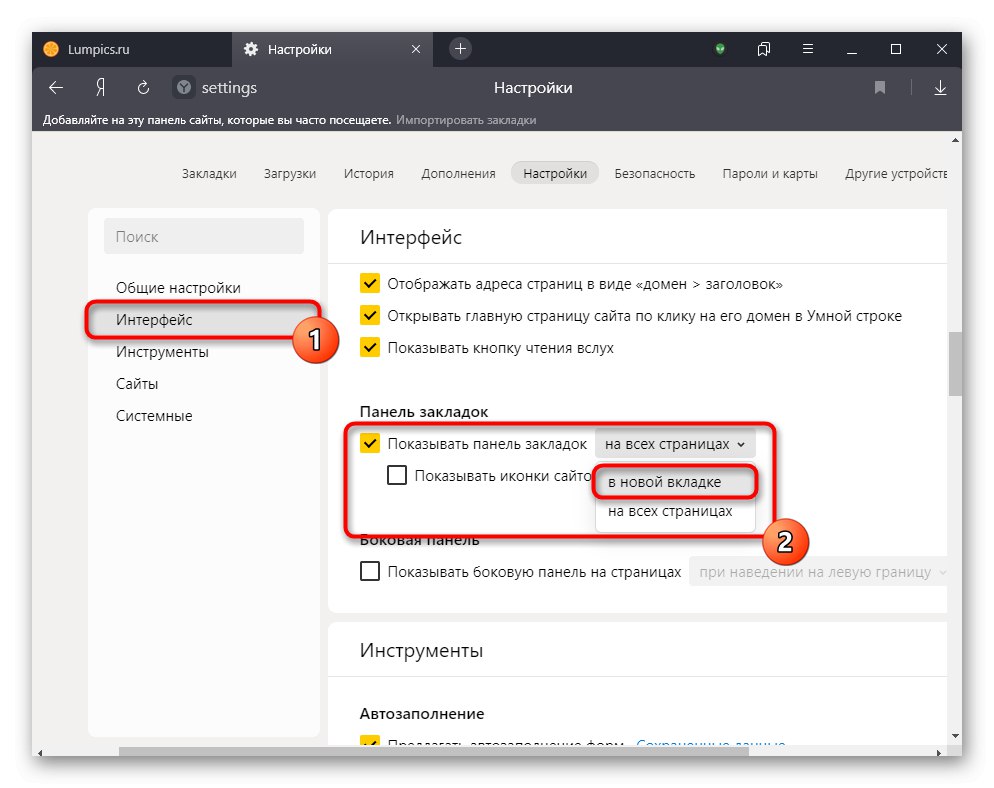This screenshot has width=994, height=788.
Task: Click the Protect shield in the address bar
Action: pyautogui.click(x=183, y=88)
